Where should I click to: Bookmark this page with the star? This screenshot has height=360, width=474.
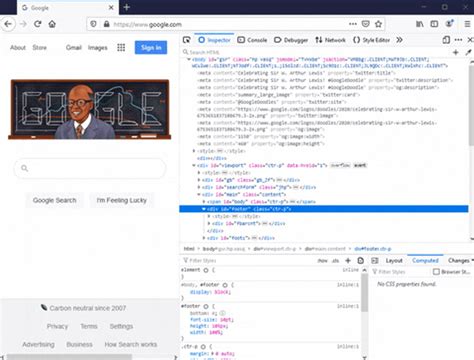tap(378, 24)
